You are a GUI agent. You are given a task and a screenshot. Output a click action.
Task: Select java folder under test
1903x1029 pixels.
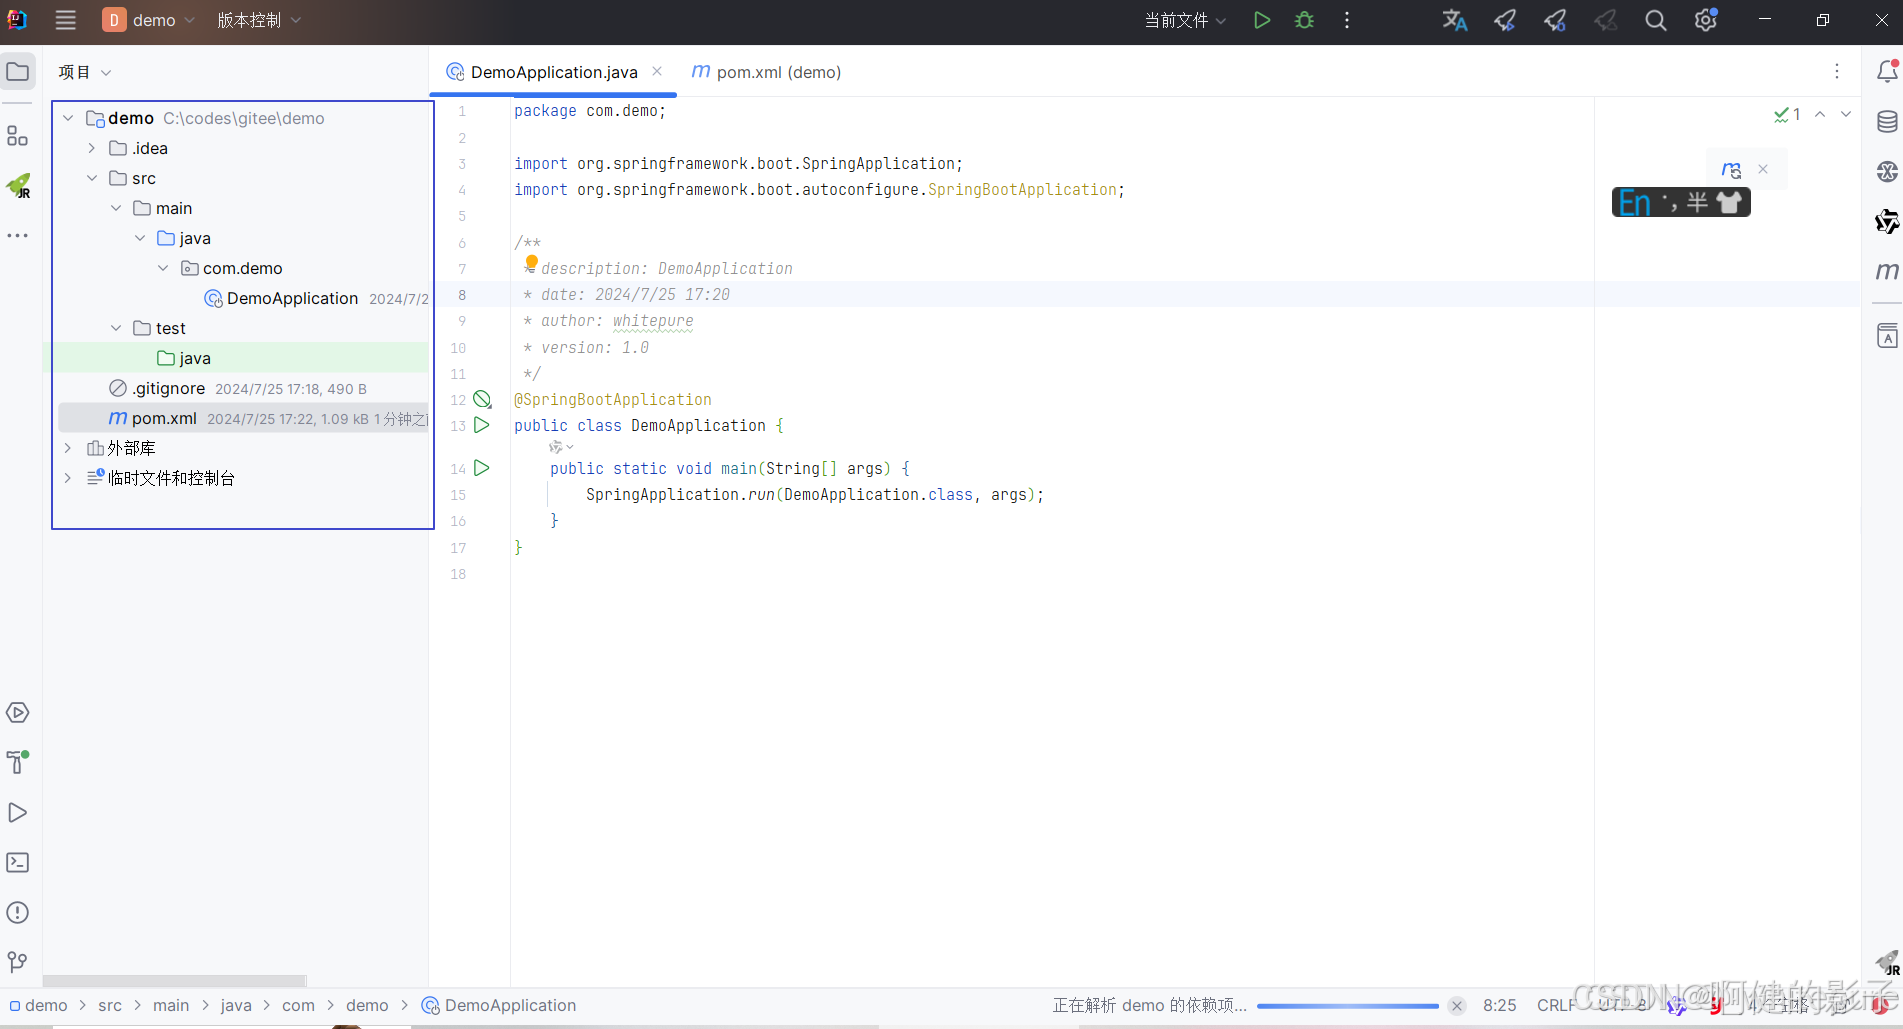[195, 358]
